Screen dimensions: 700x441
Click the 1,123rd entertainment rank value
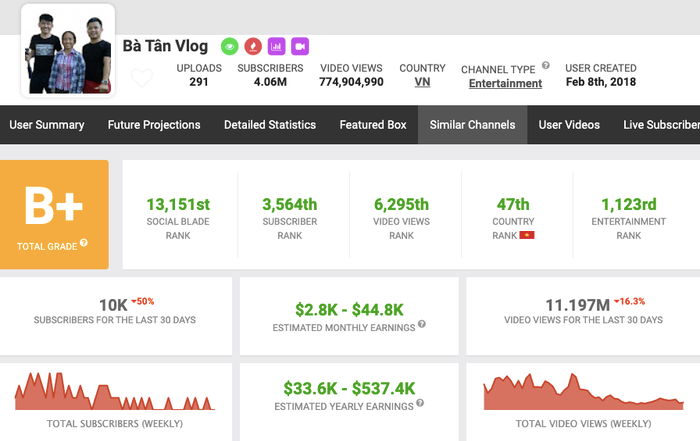(629, 204)
